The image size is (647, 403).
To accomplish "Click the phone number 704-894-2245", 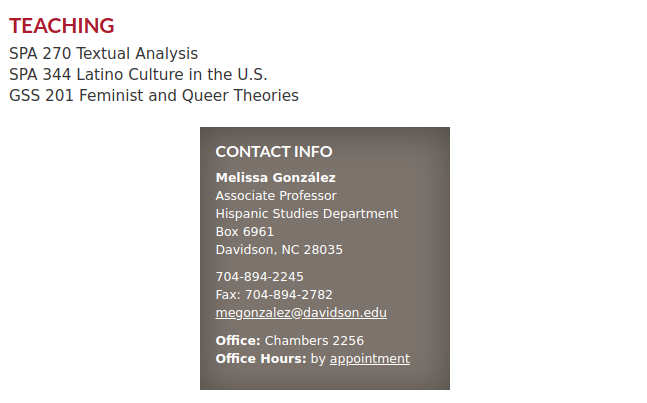I will pos(260,277).
